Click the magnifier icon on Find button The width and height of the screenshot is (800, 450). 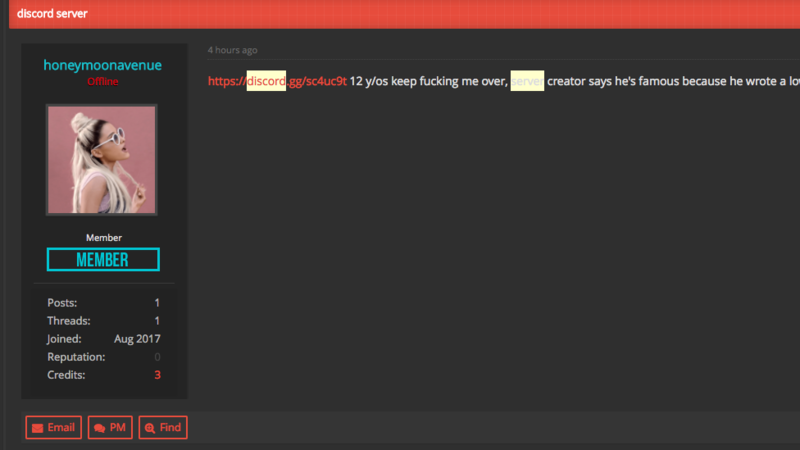[x=150, y=428]
